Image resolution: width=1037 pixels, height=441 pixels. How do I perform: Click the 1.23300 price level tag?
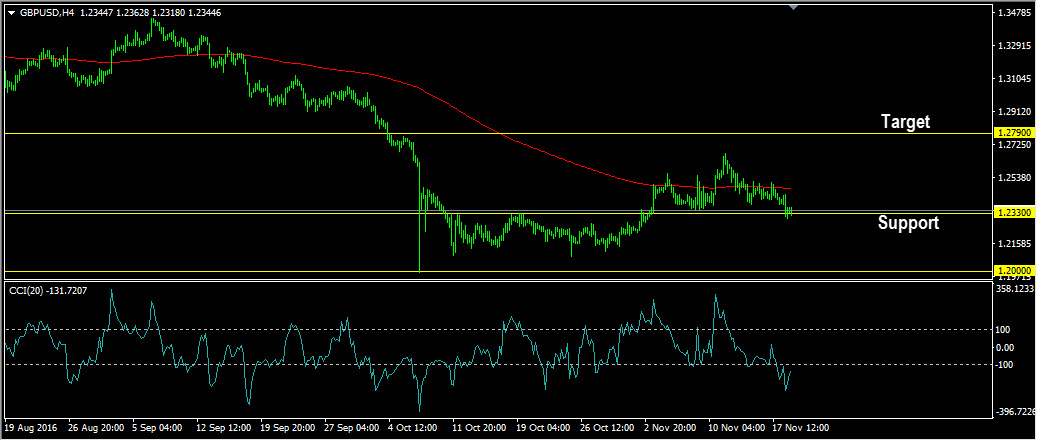point(1015,213)
